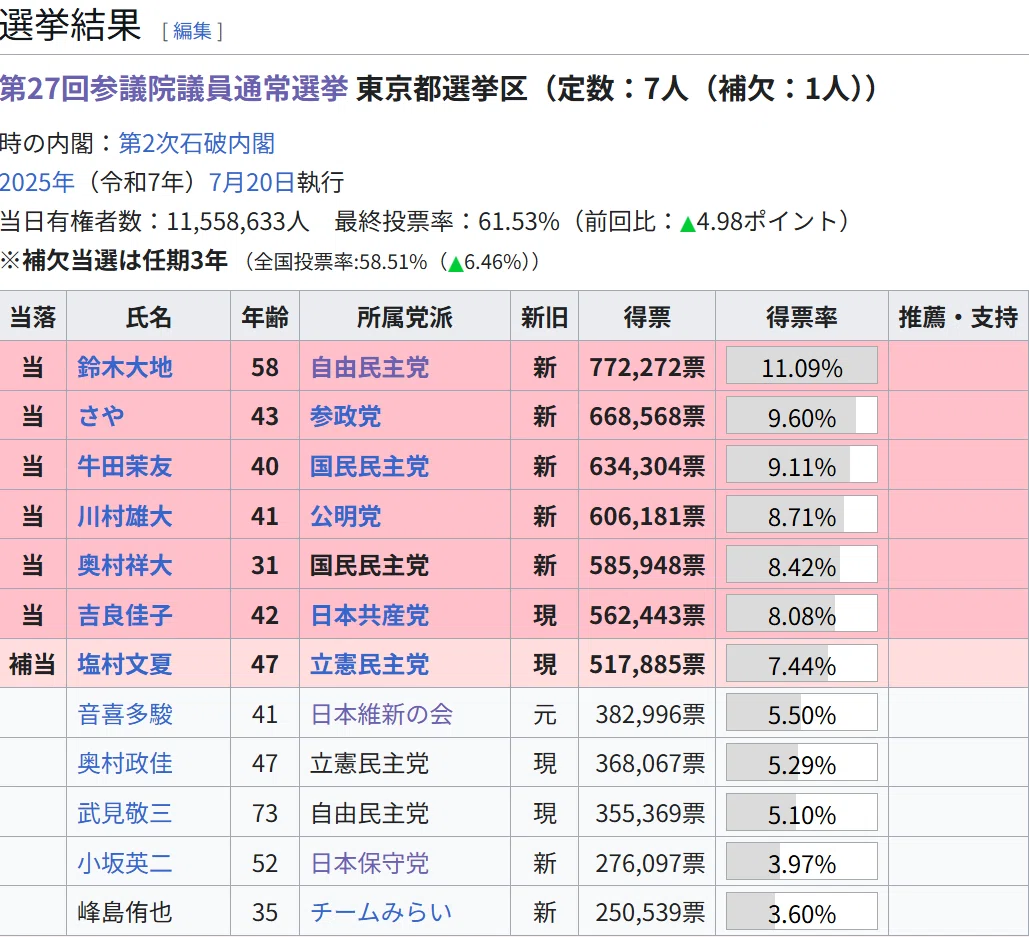
Task: Click the 元 status in 音喜多駿's row
Action: [544, 714]
